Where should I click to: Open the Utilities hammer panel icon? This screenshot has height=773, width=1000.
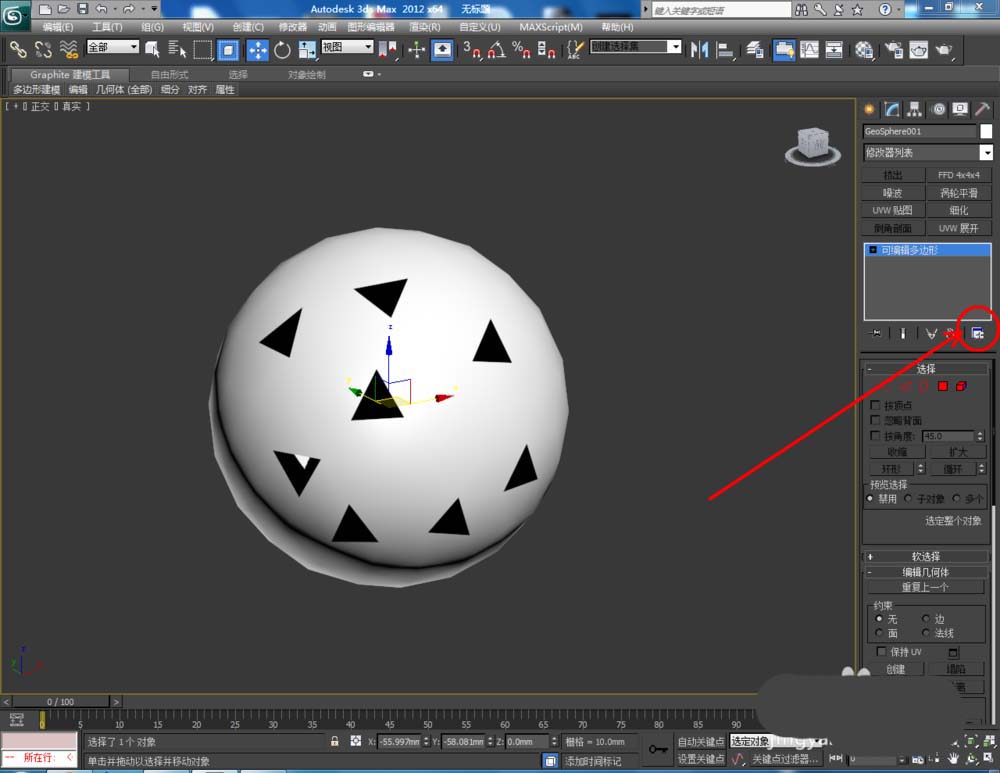(x=983, y=109)
